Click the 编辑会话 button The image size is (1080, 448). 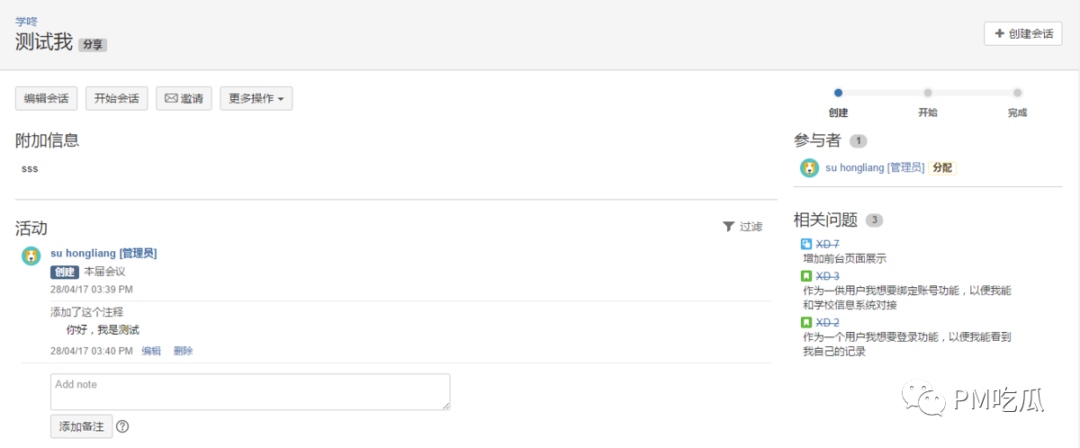(x=47, y=99)
